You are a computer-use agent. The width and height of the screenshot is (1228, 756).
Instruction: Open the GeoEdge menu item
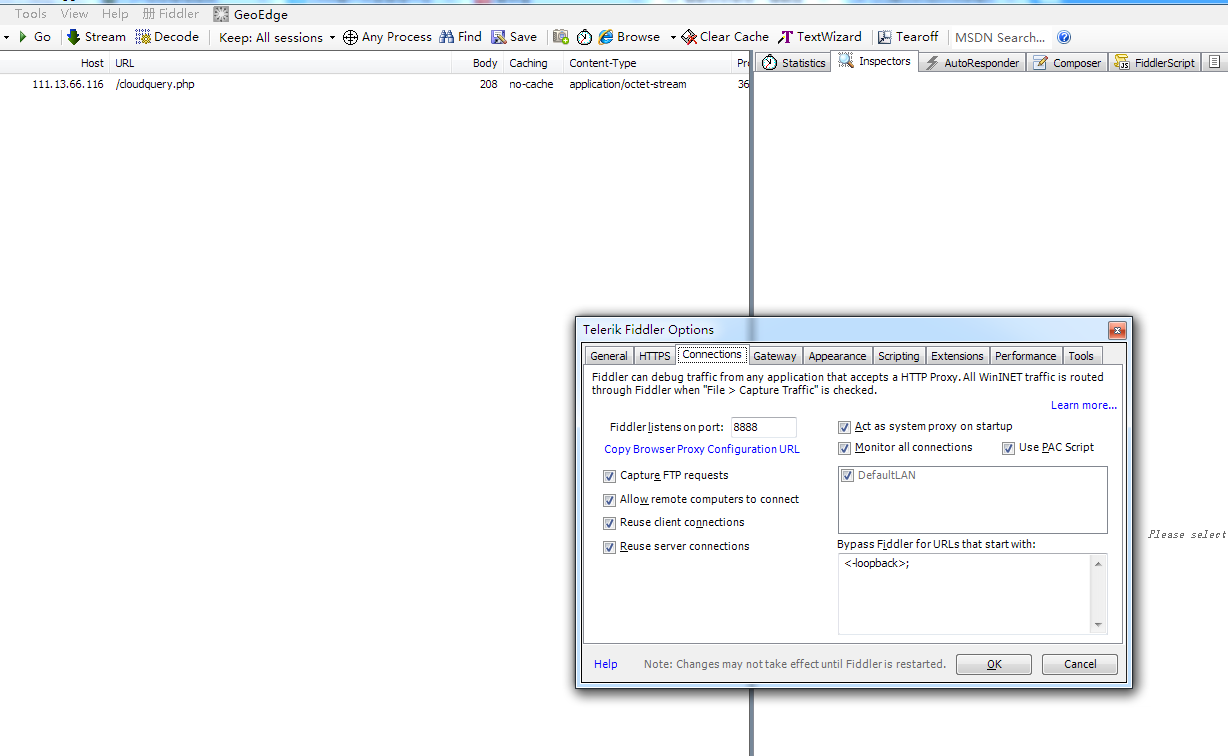coord(251,14)
